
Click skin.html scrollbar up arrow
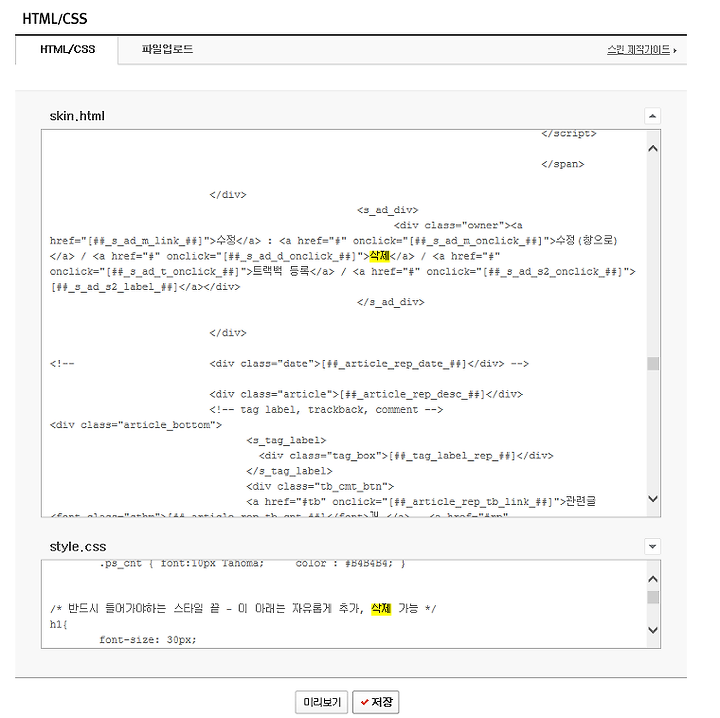(x=652, y=148)
